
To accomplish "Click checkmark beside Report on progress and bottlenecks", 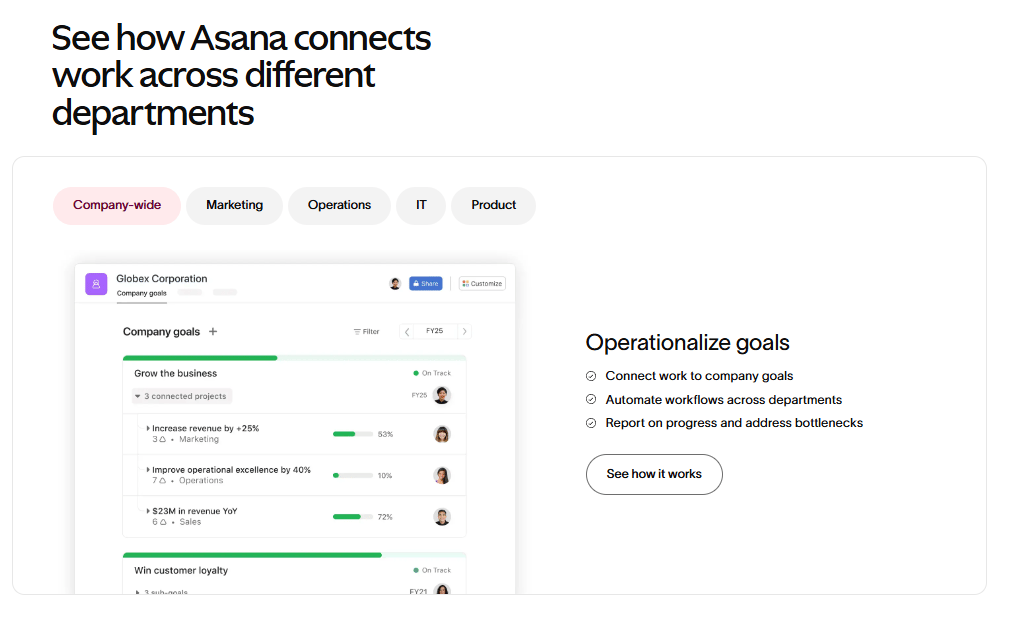I will [x=591, y=423].
